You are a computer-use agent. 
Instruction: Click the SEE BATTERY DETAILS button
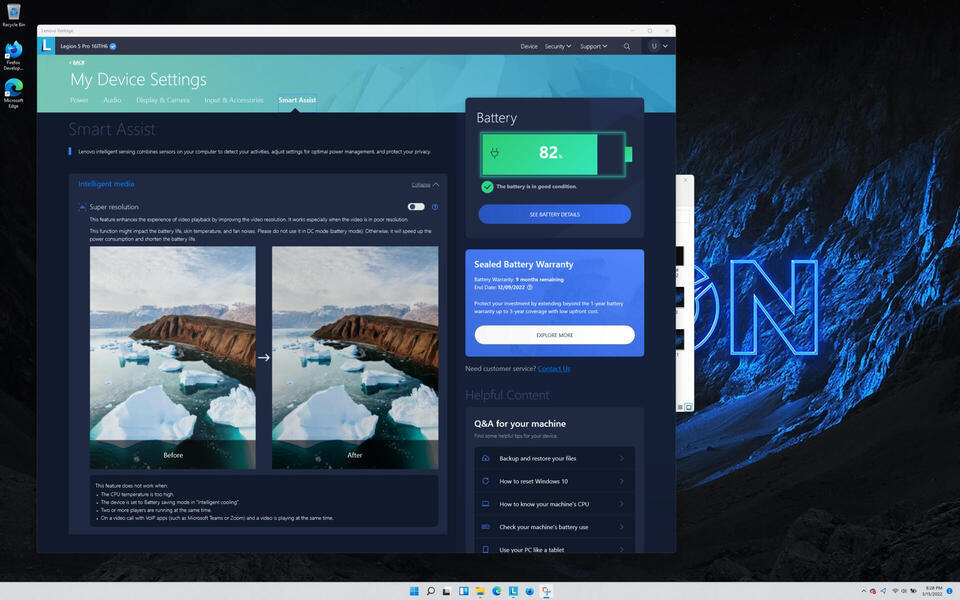point(555,214)
